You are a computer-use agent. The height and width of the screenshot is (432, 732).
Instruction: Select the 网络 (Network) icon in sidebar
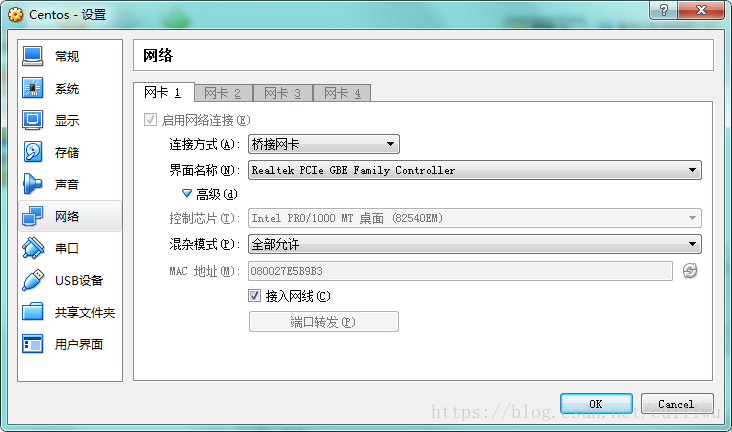click(32, 216)
